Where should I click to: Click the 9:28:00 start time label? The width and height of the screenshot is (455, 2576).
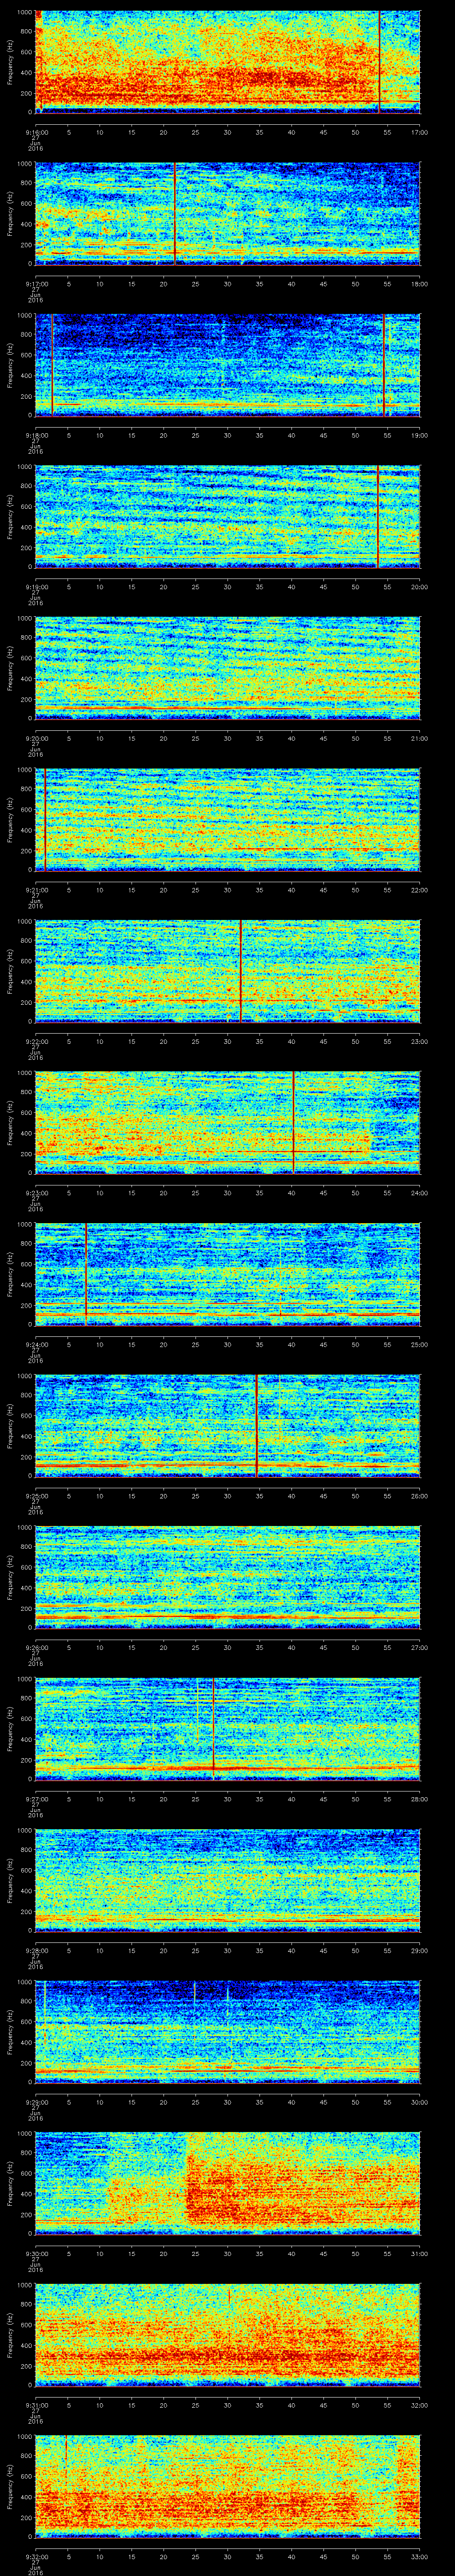[37, 1950]
